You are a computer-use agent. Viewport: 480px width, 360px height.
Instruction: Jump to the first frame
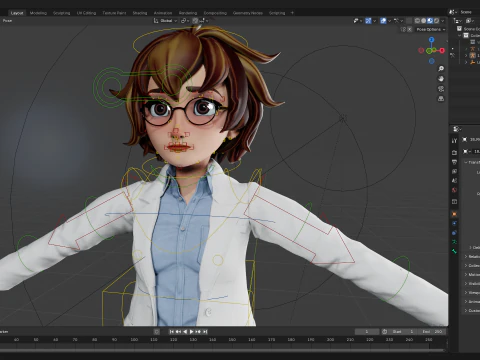[172, 332]
